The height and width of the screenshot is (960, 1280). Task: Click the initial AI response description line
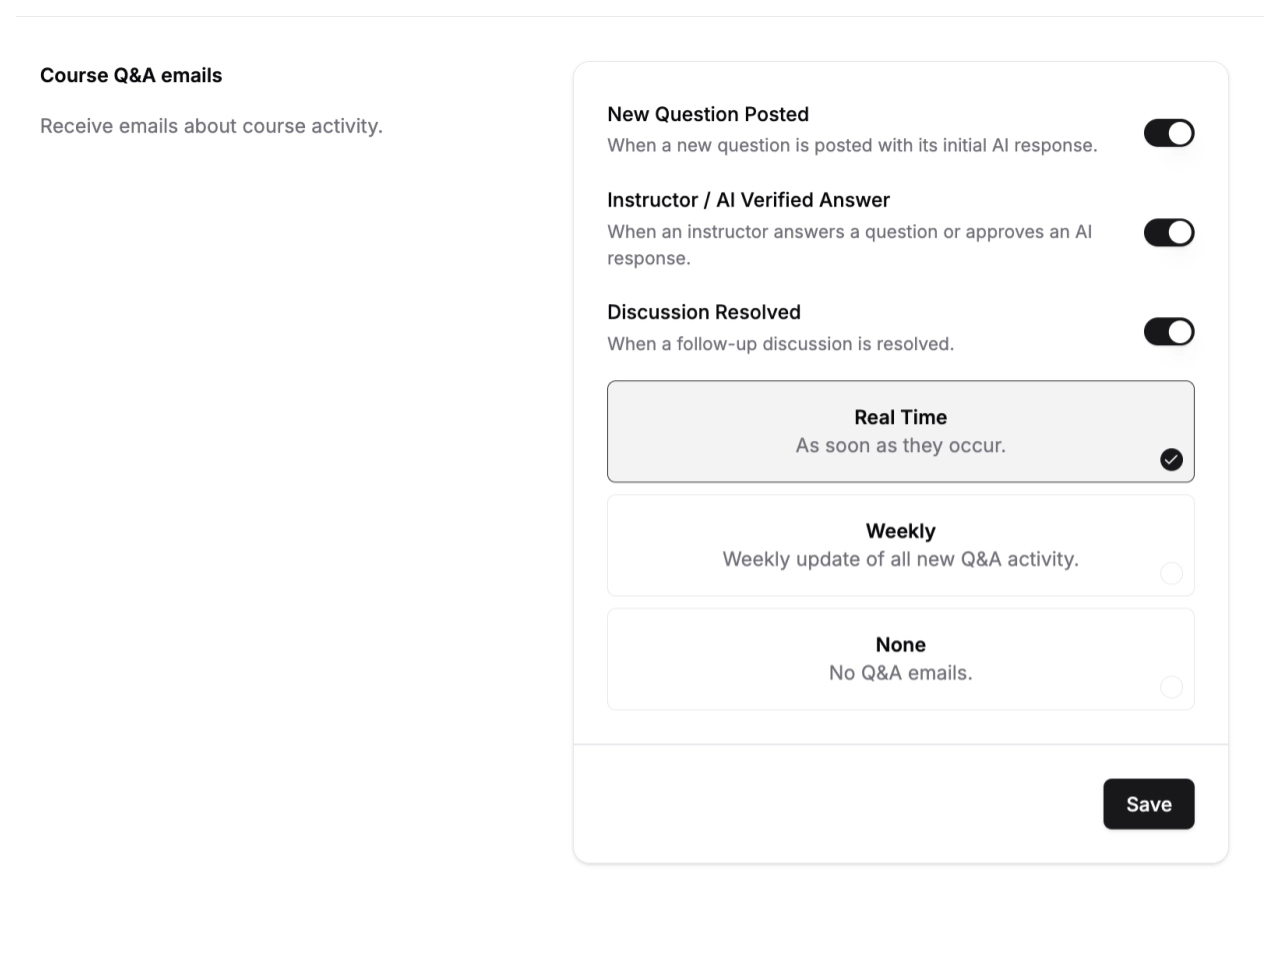[x=851, y=145]
